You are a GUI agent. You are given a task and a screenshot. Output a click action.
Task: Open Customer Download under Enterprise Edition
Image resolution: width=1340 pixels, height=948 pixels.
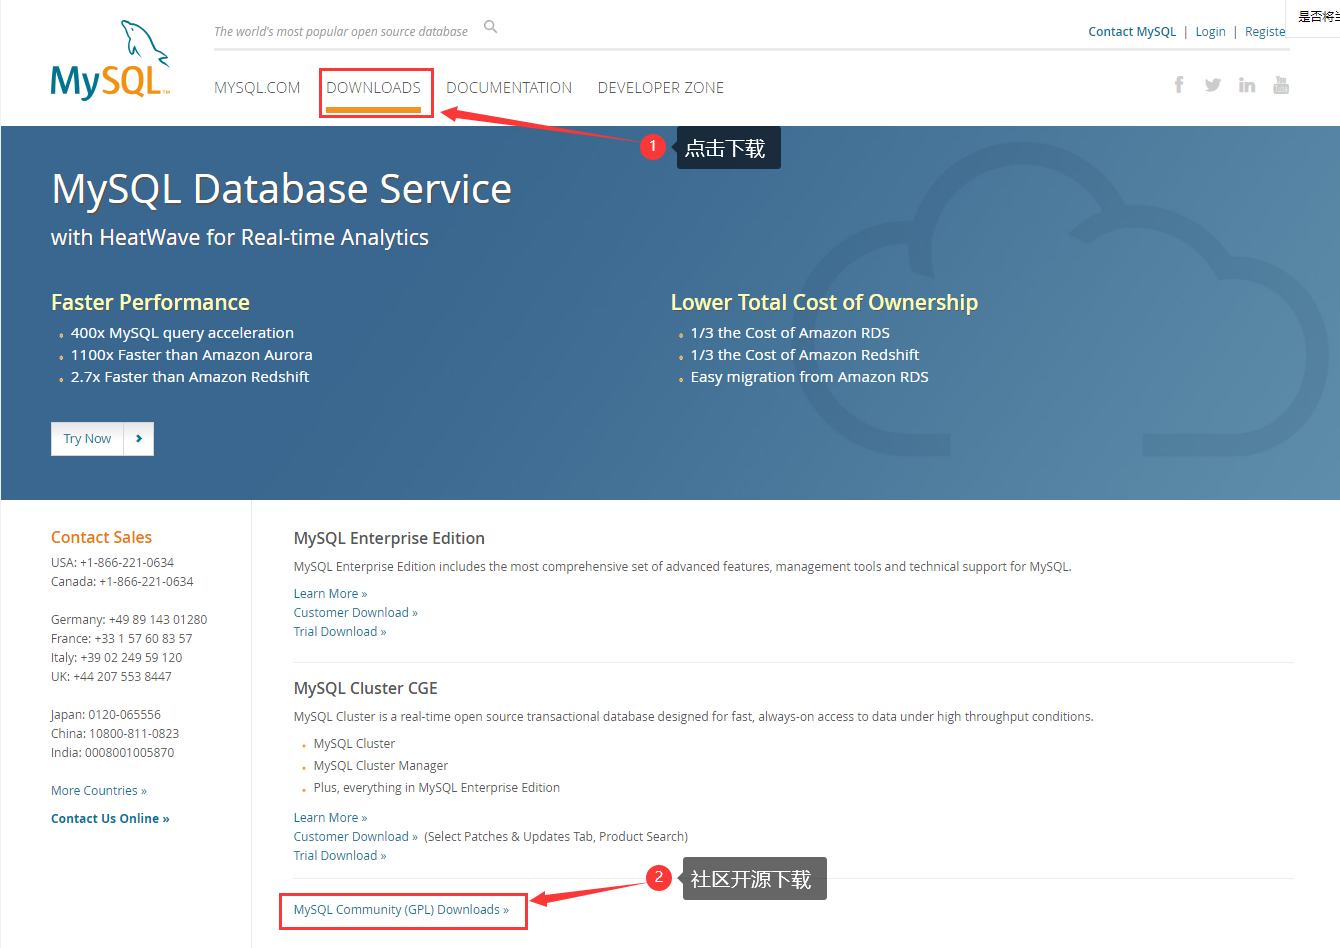click(x=356, y=613)
